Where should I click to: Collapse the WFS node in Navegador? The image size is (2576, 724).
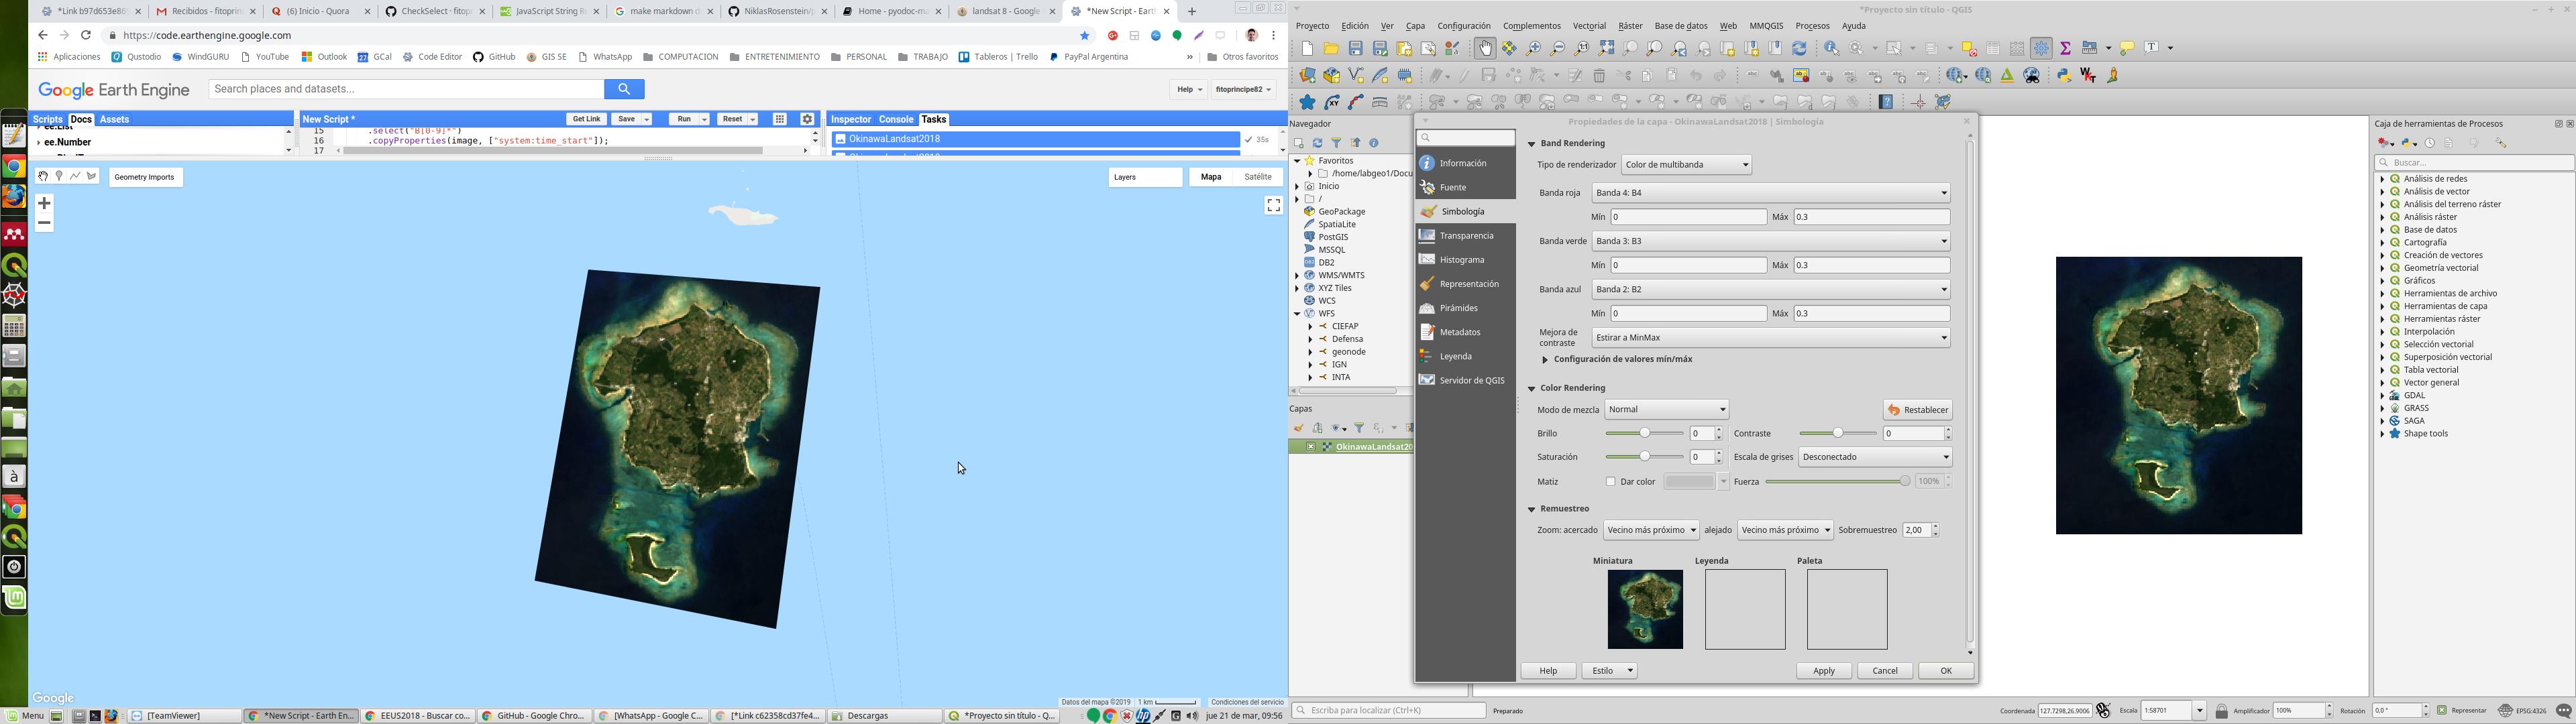1297,314
